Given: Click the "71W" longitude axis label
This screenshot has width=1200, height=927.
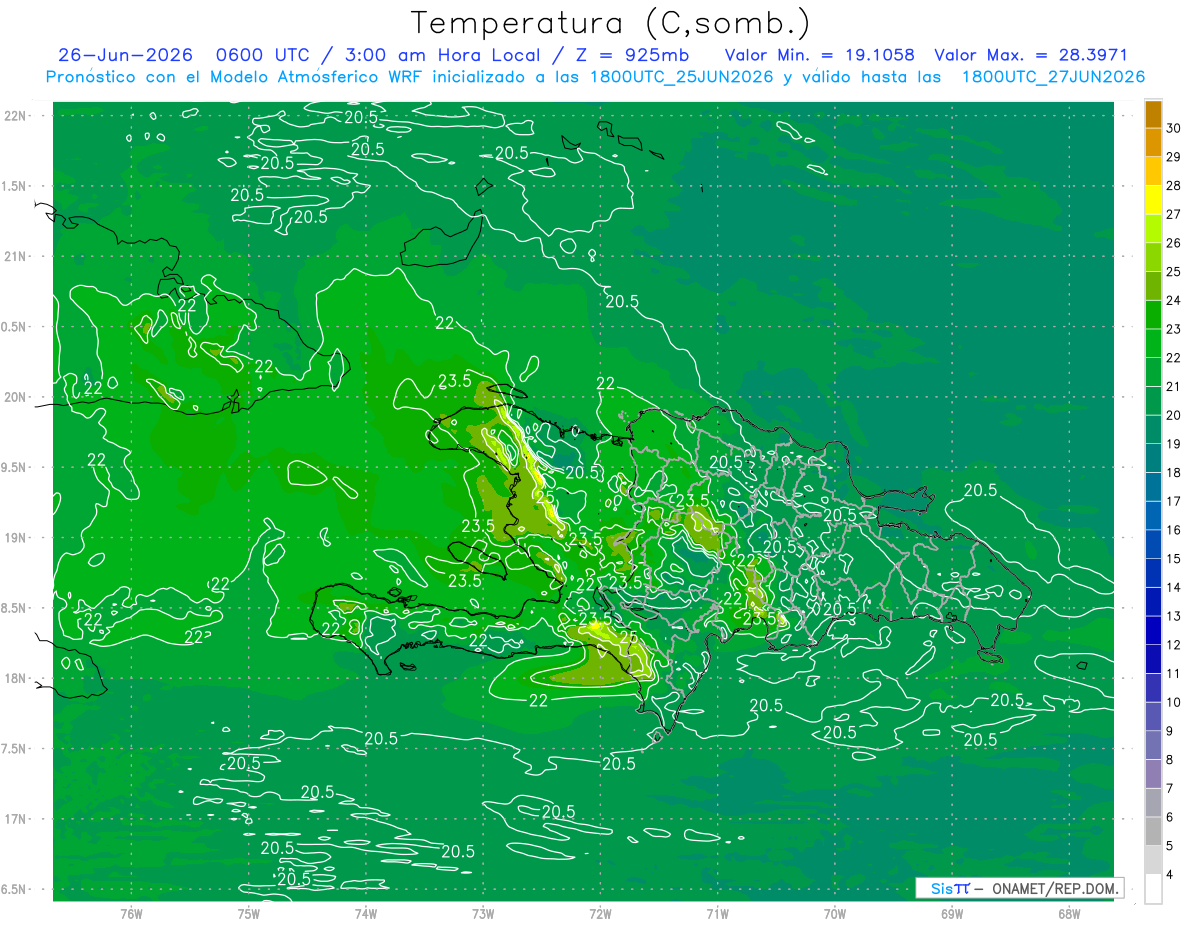Looking at the screenshot, I should tap(717, 913).
